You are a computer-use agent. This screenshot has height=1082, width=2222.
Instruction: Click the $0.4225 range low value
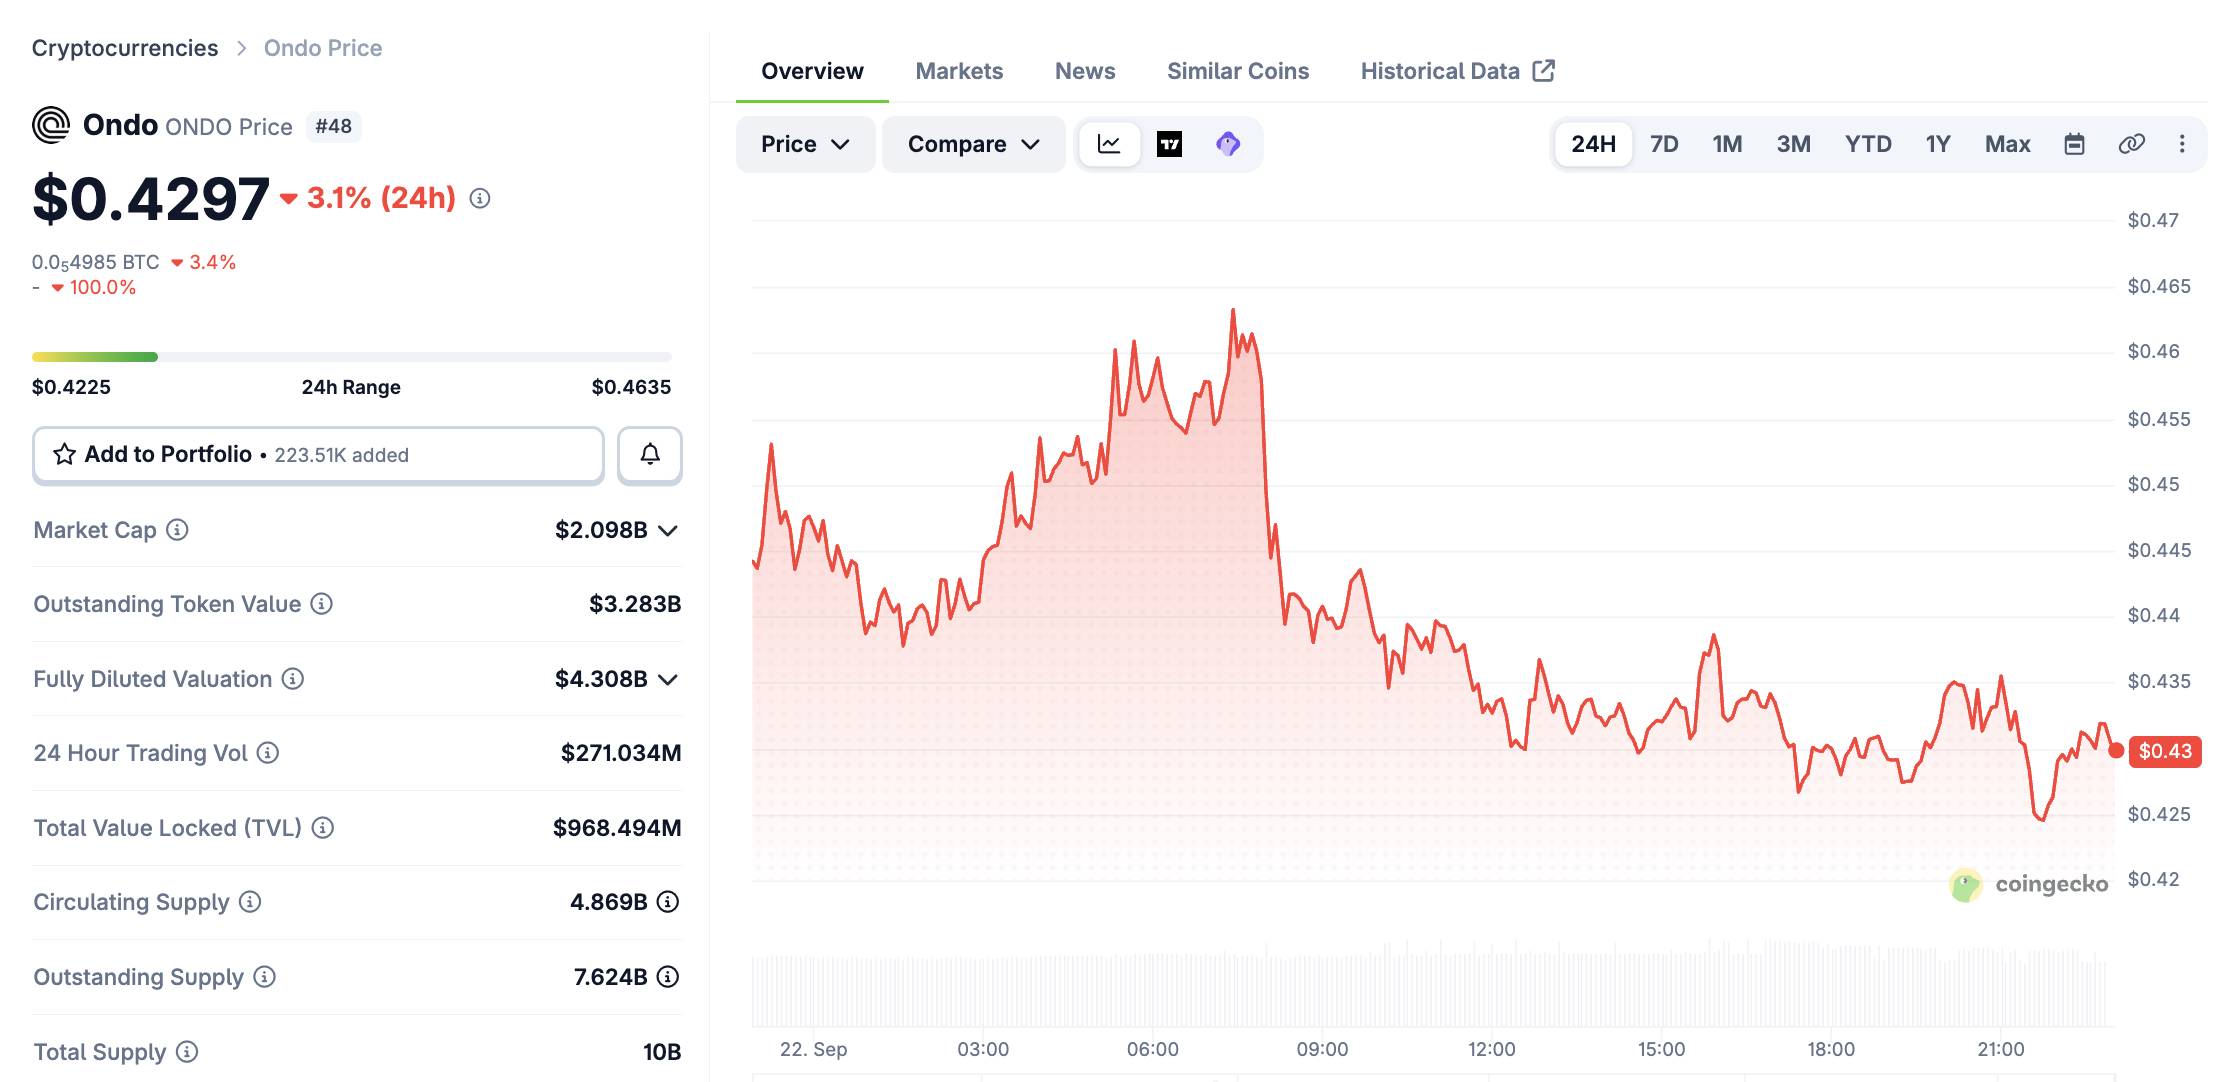click(71, 387)
